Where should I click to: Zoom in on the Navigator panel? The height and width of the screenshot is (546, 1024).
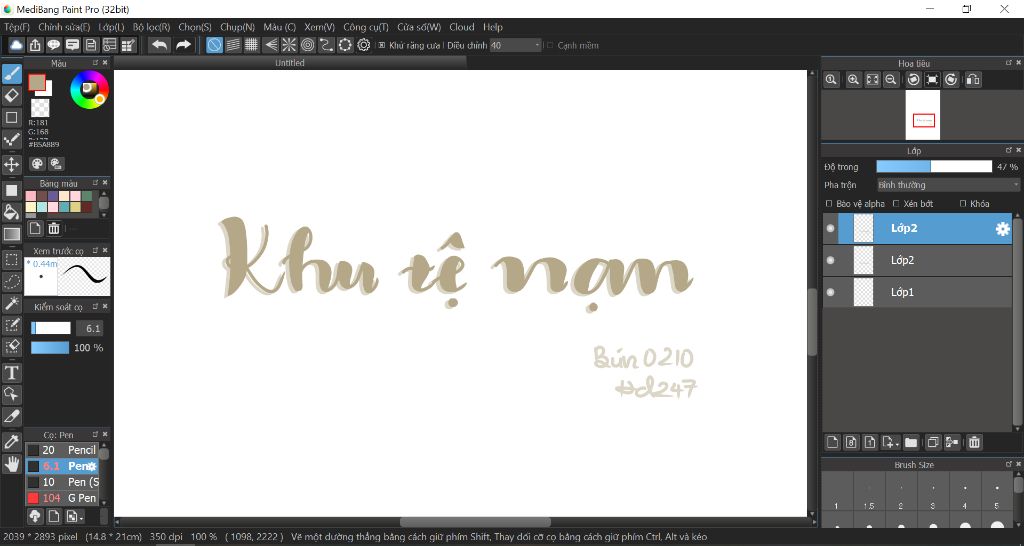coord(853,80)
